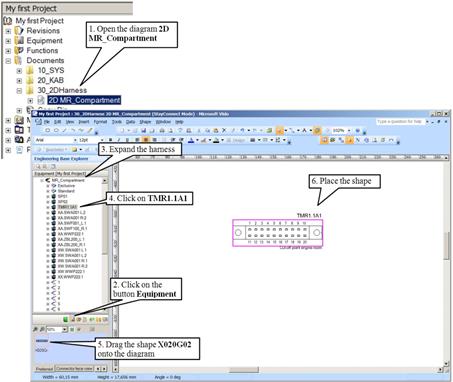Click the 2D MR_Compartment diagram icon
This screenshot has width=453, height=382.
41,100
